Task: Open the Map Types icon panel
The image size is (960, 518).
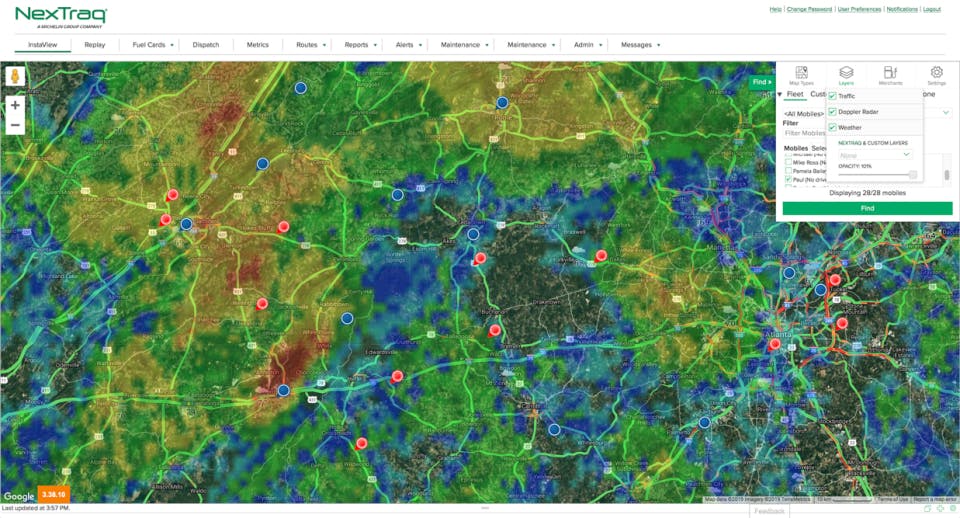Action: tap(801, 75)
